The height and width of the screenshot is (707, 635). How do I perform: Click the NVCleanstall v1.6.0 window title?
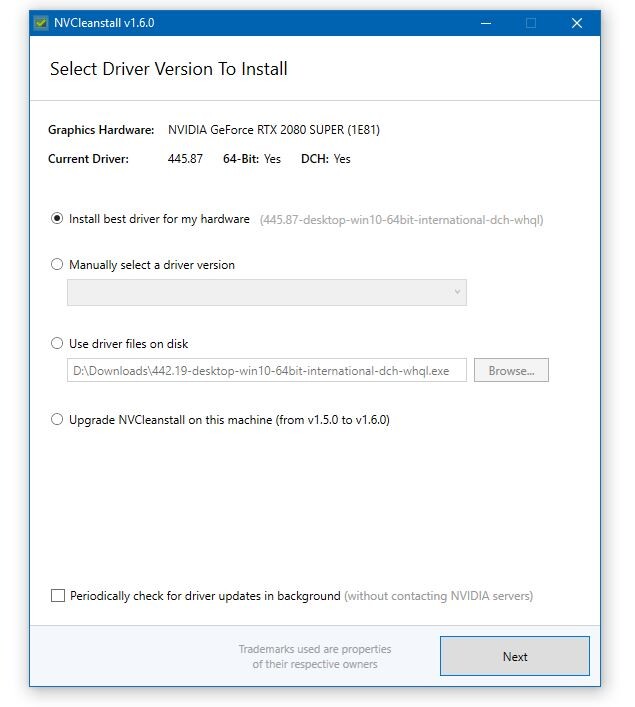(104, 23)
